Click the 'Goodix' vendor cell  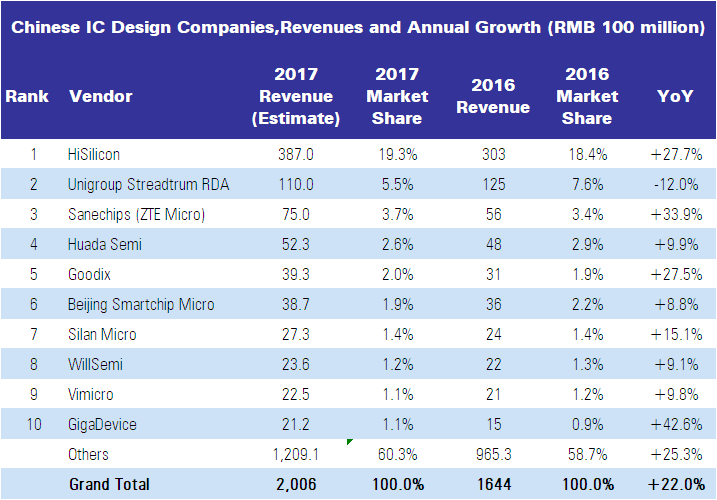click(x=89, y=274)
